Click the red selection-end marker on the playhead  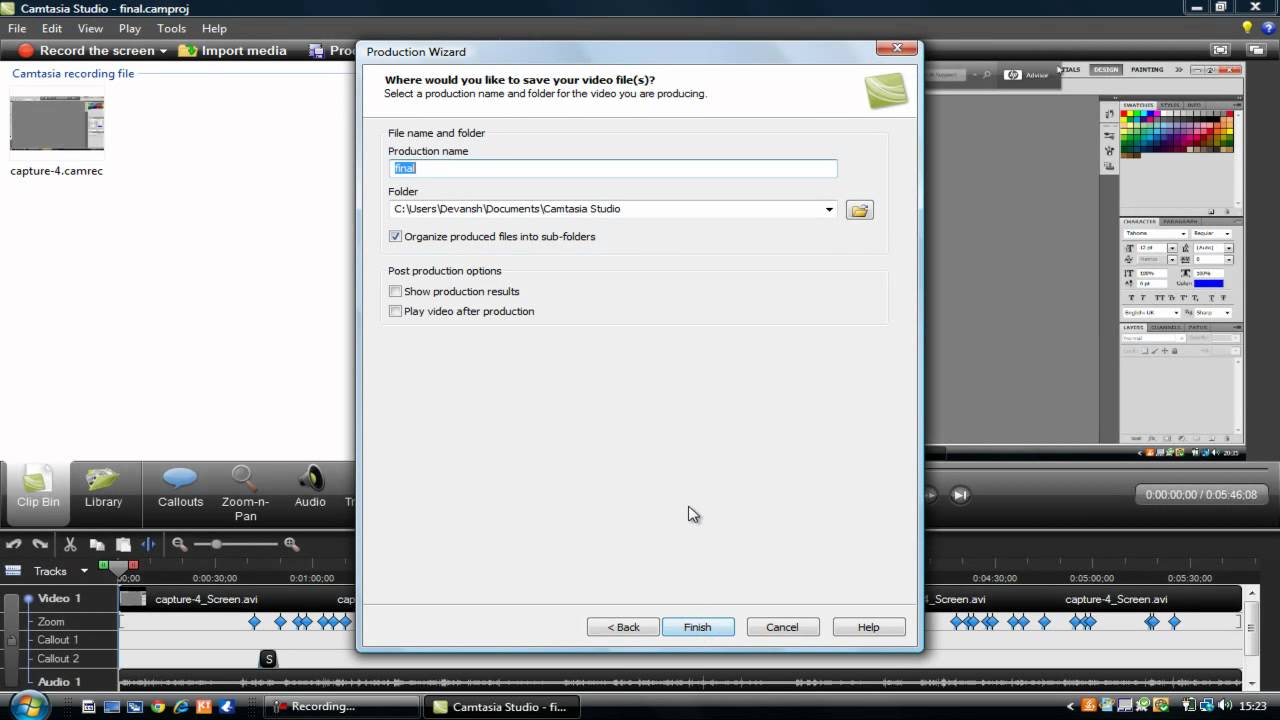click(x=133, y=565)
